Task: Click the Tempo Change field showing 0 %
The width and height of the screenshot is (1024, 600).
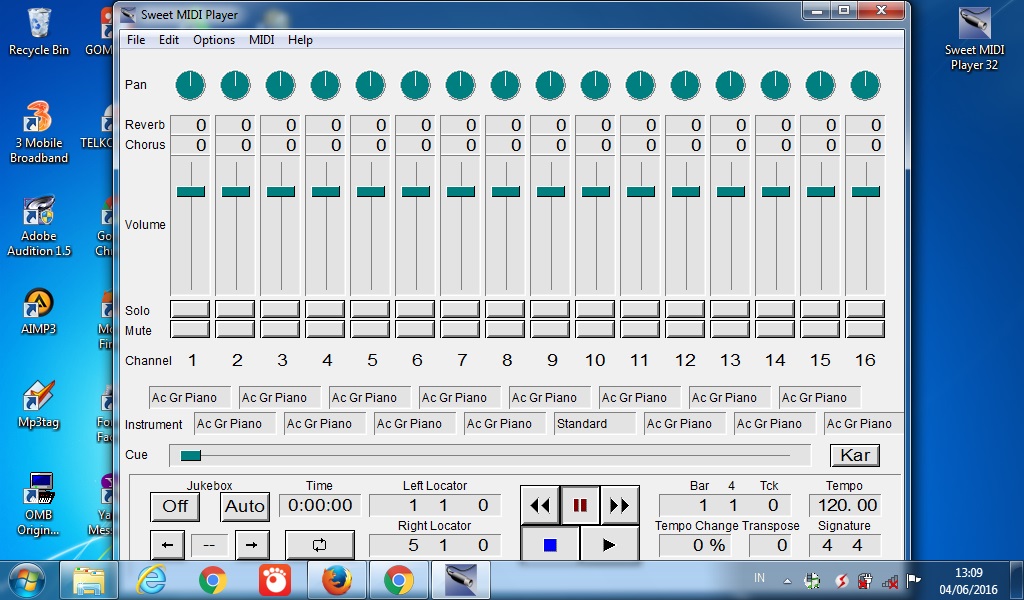Action: point(695,545)
